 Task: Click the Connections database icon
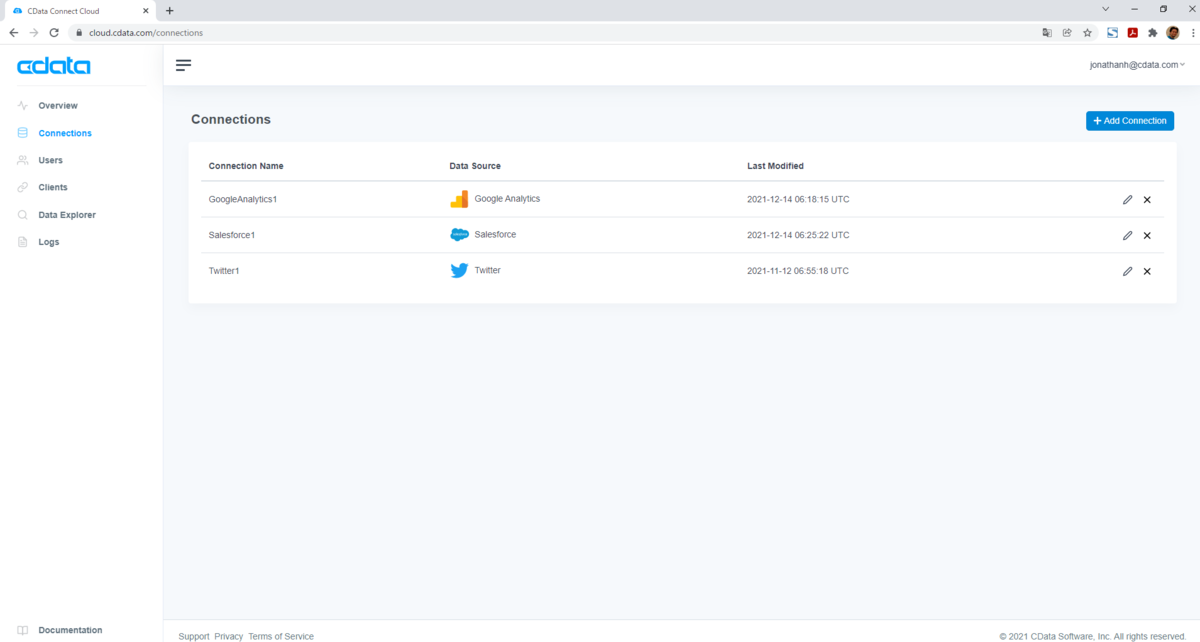click(23, 133)
